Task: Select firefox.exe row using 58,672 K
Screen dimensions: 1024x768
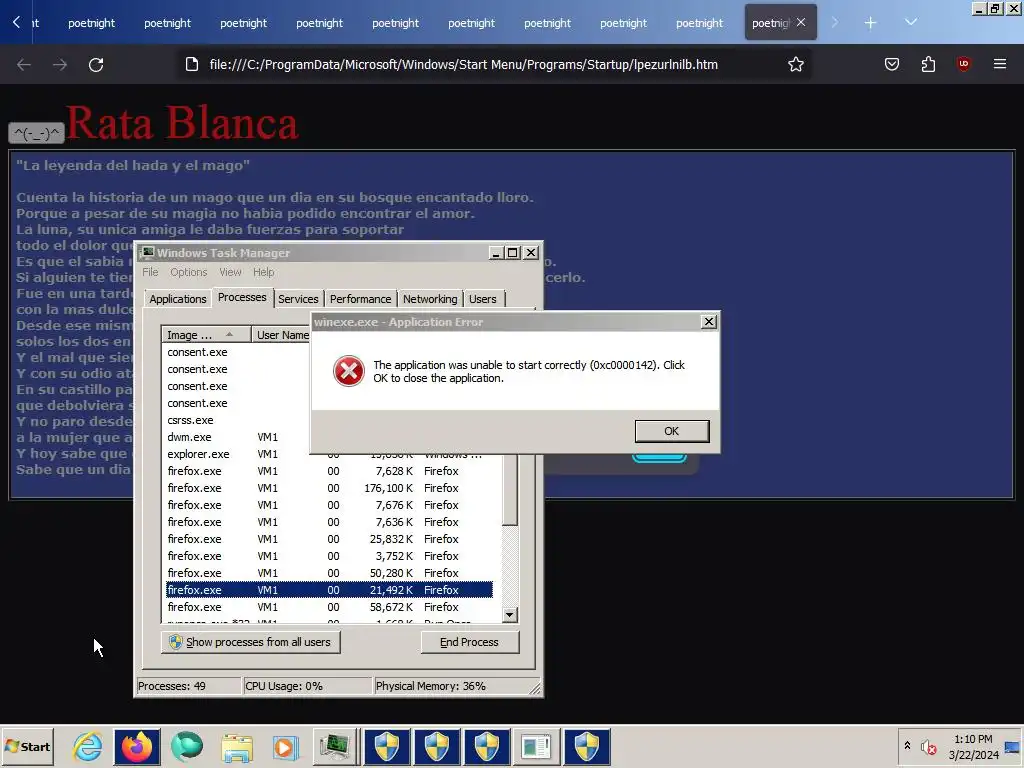Action: pyautogui.click(x=329, y=607)
